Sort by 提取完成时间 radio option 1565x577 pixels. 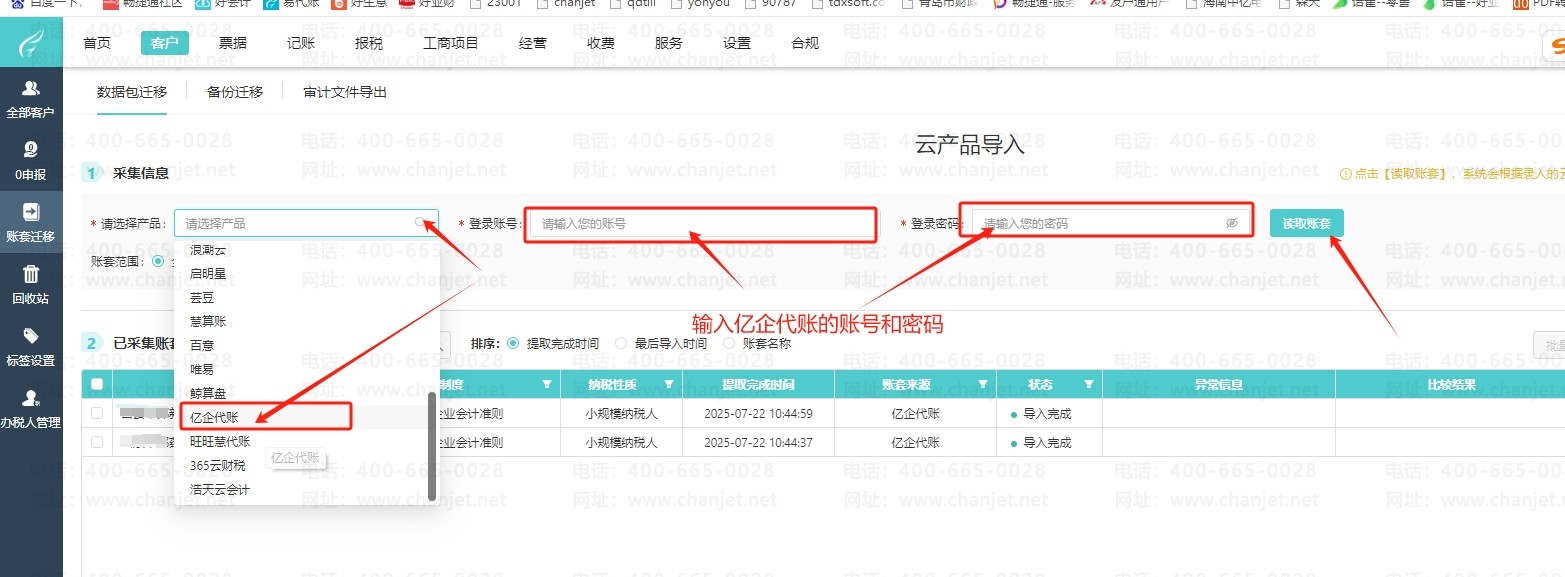click(x=513, y=343)
